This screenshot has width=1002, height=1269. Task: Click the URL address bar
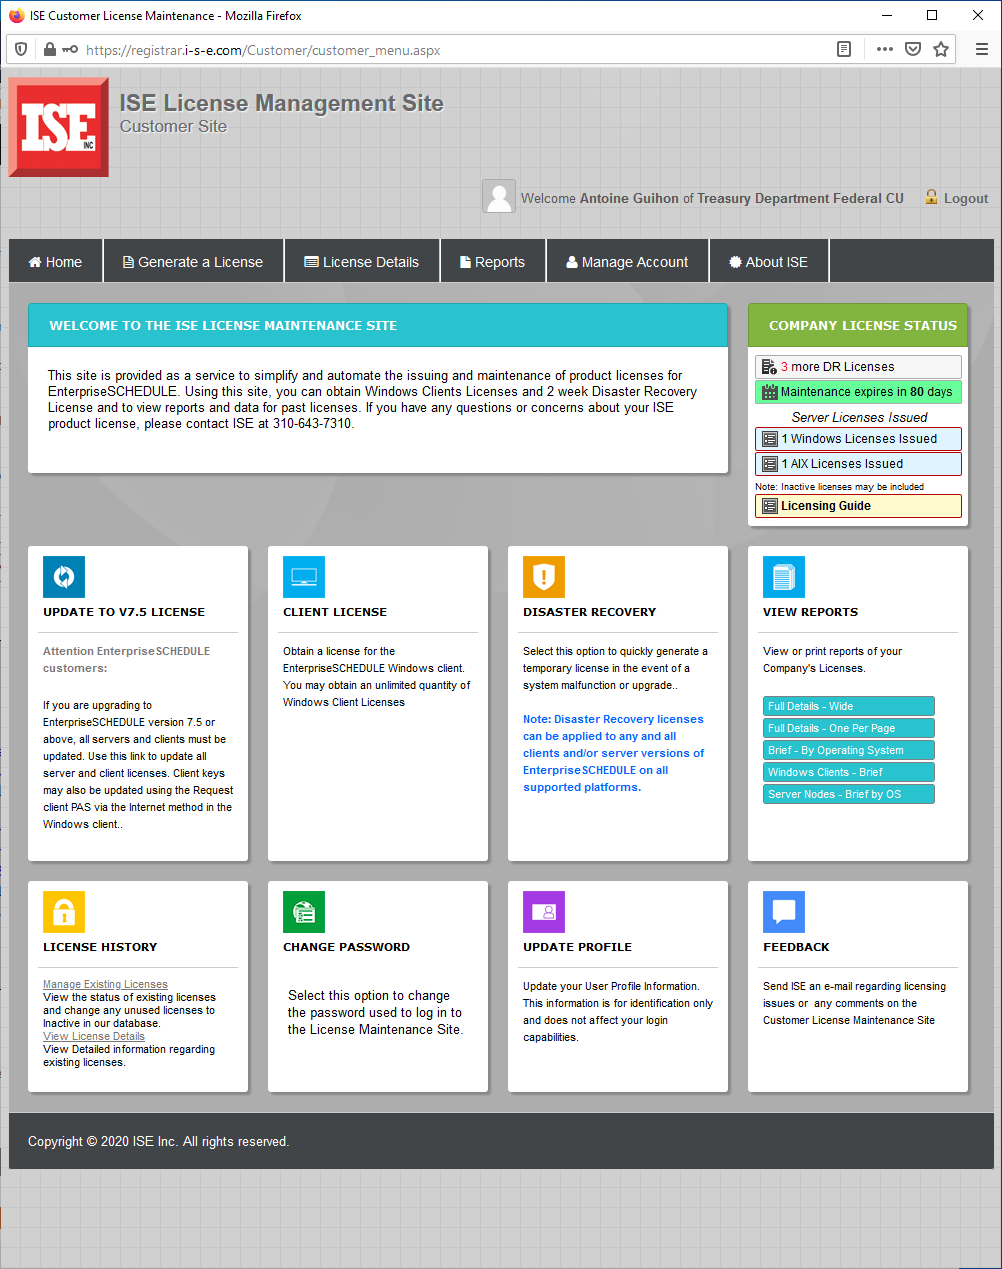coord(450,50)
